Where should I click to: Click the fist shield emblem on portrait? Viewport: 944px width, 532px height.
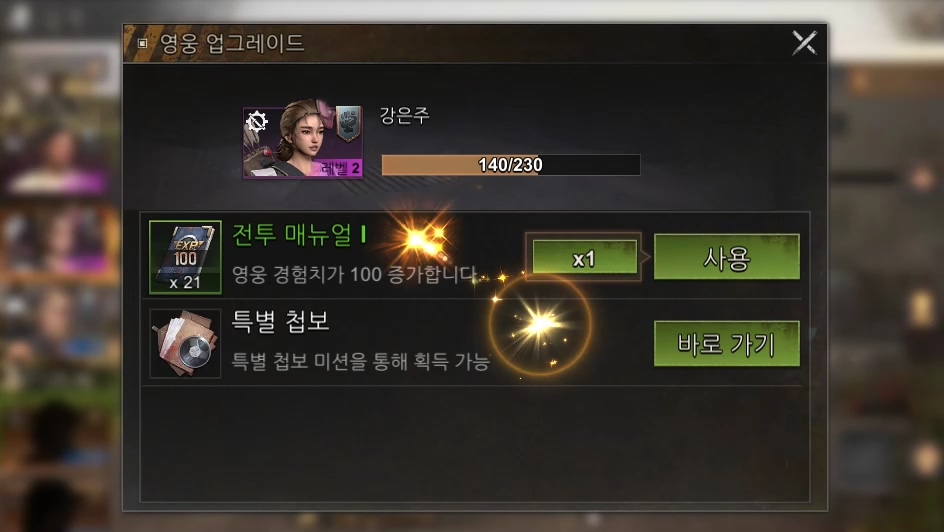[x=348, y=123]
